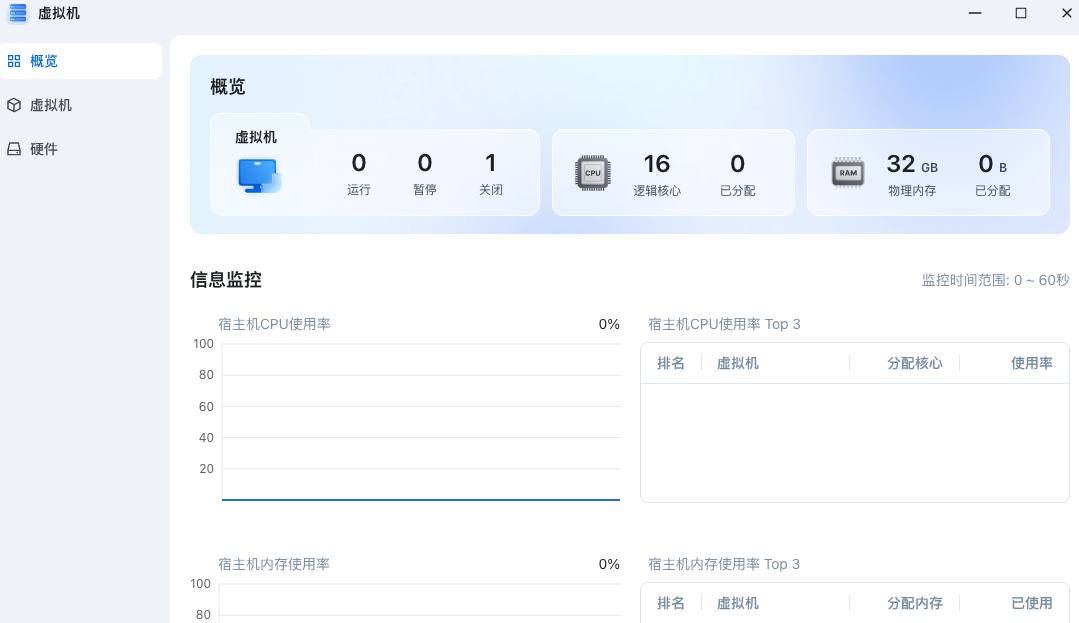Click the 宿主机内存使用率 chart title
The width and height of the screenshot is (1079, 623).
(274, 564)
